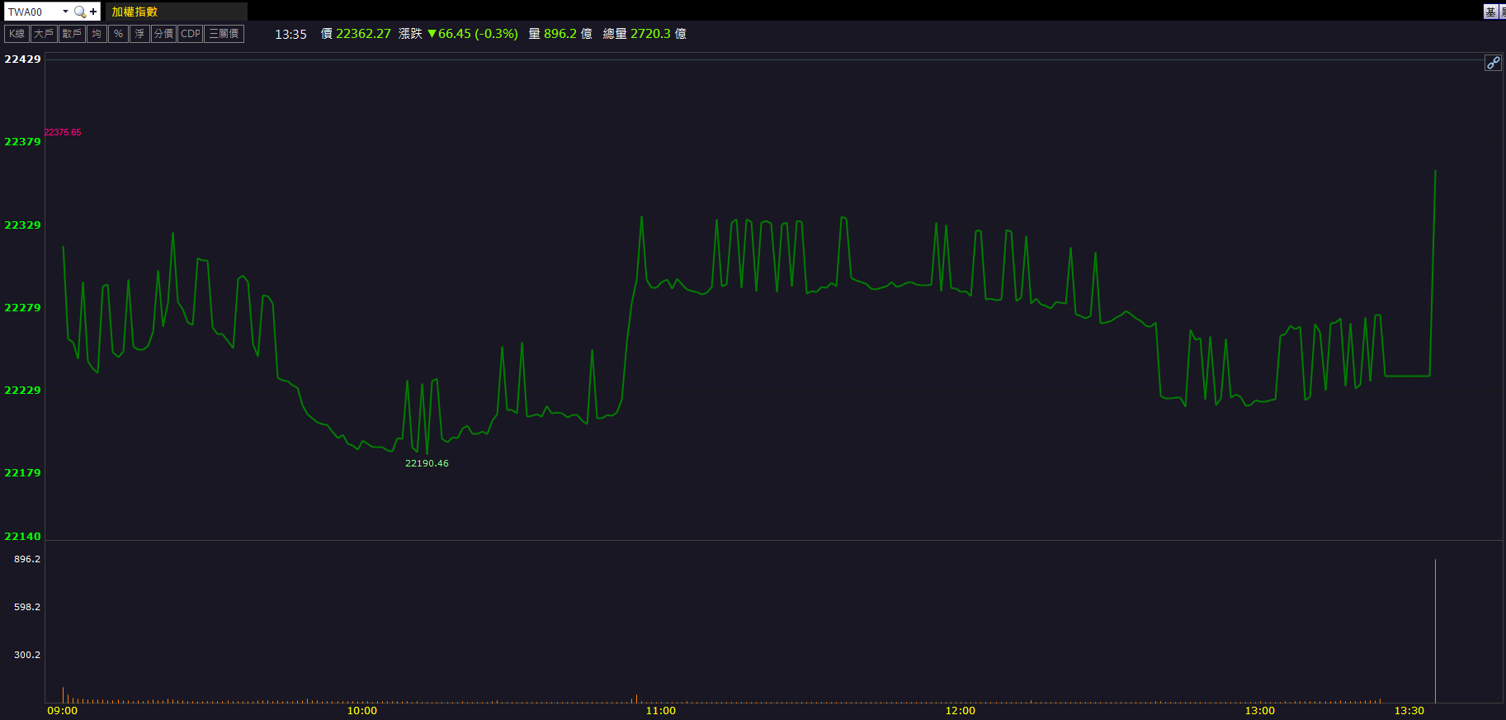
Task: Click the 基 button at top right
Action: pos(1490,12)
